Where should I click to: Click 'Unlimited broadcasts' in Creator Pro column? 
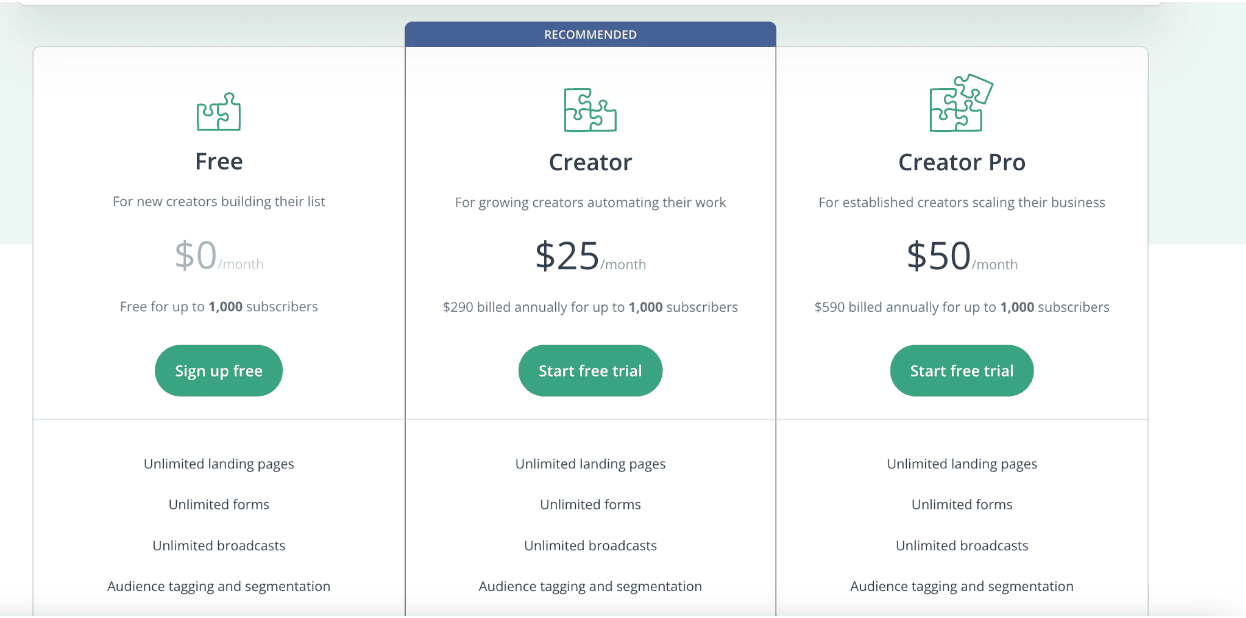(x=962, y=546)
